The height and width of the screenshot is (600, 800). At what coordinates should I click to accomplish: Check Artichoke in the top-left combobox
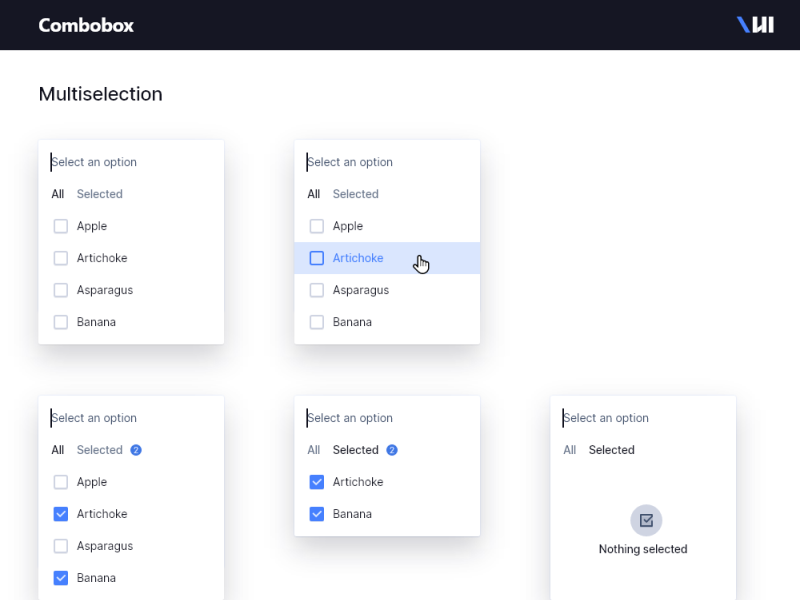click(61, 258)
